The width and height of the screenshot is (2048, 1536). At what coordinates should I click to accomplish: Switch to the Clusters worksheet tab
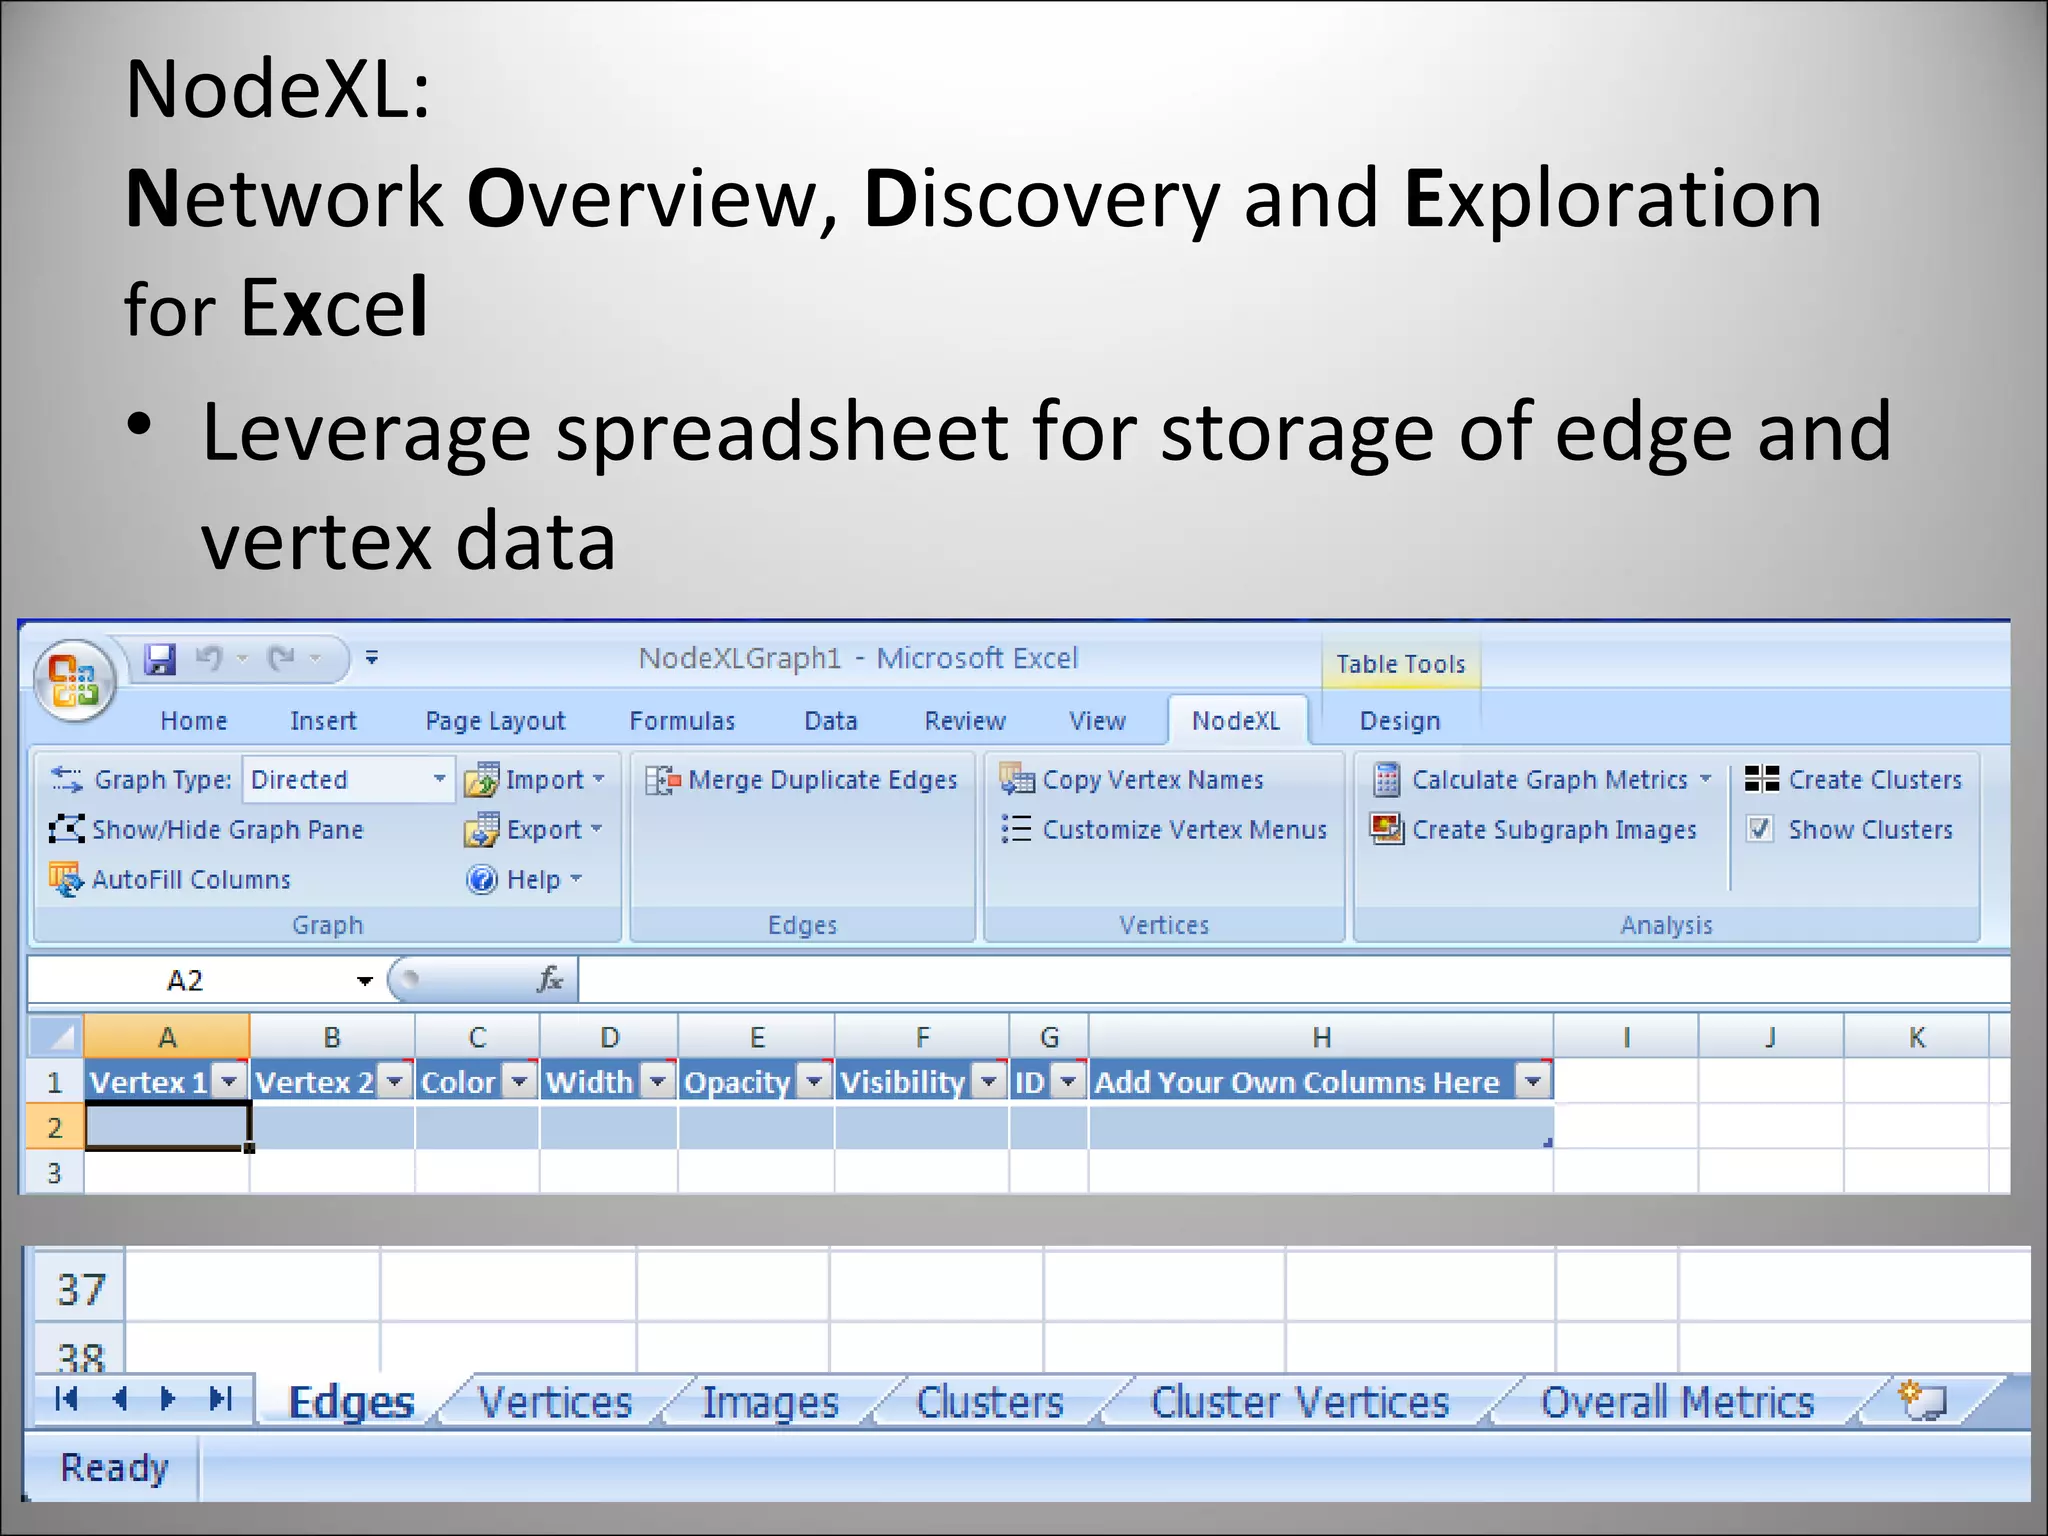coord(990,1402)
